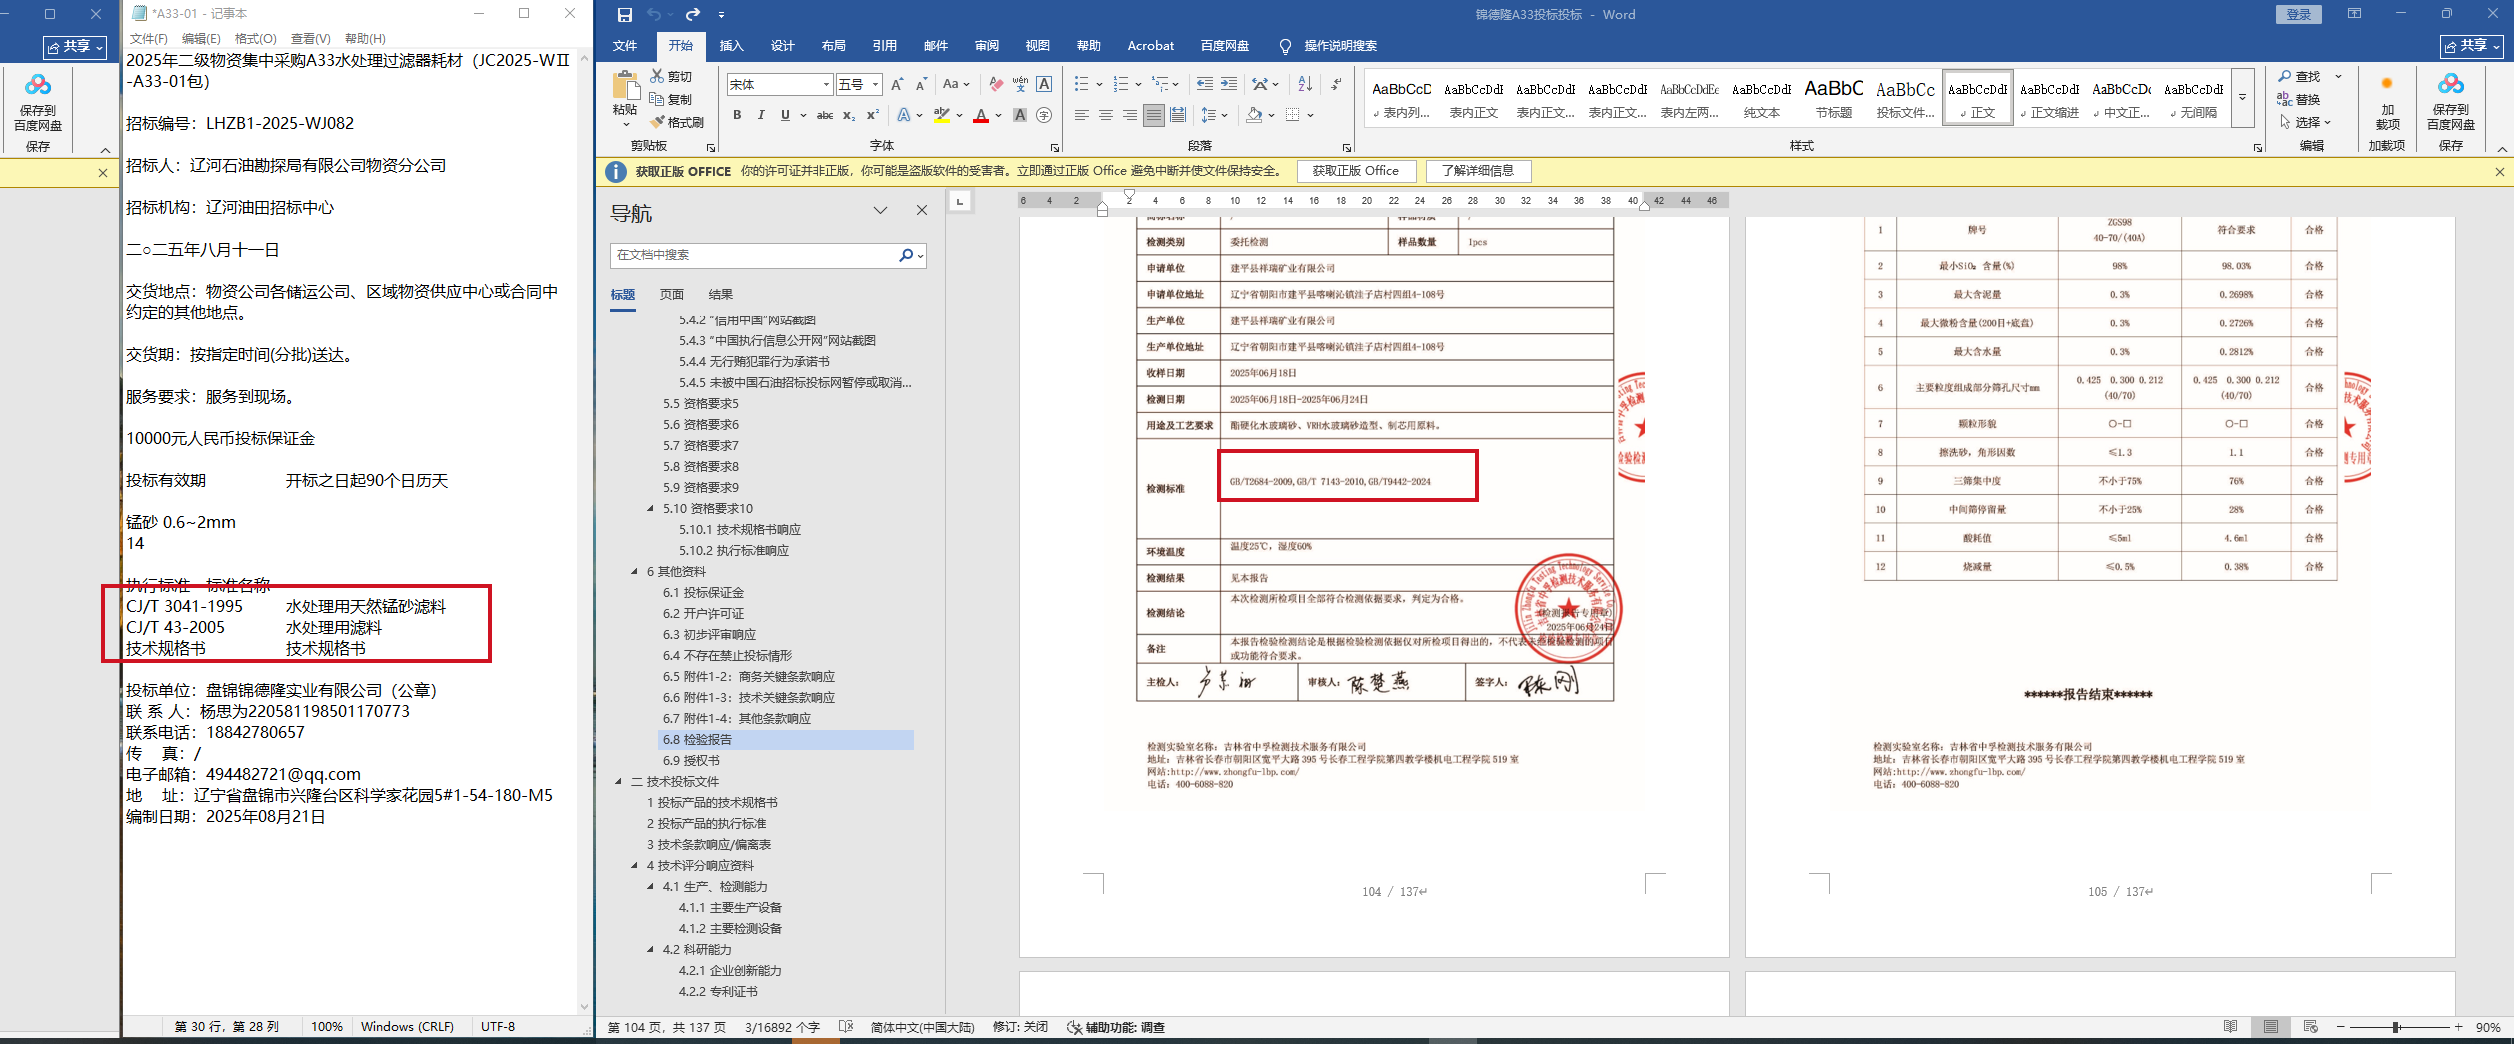
Task: Click the 登录 sign-in button
Action: pyautogui.click(x=2298, y=15)
